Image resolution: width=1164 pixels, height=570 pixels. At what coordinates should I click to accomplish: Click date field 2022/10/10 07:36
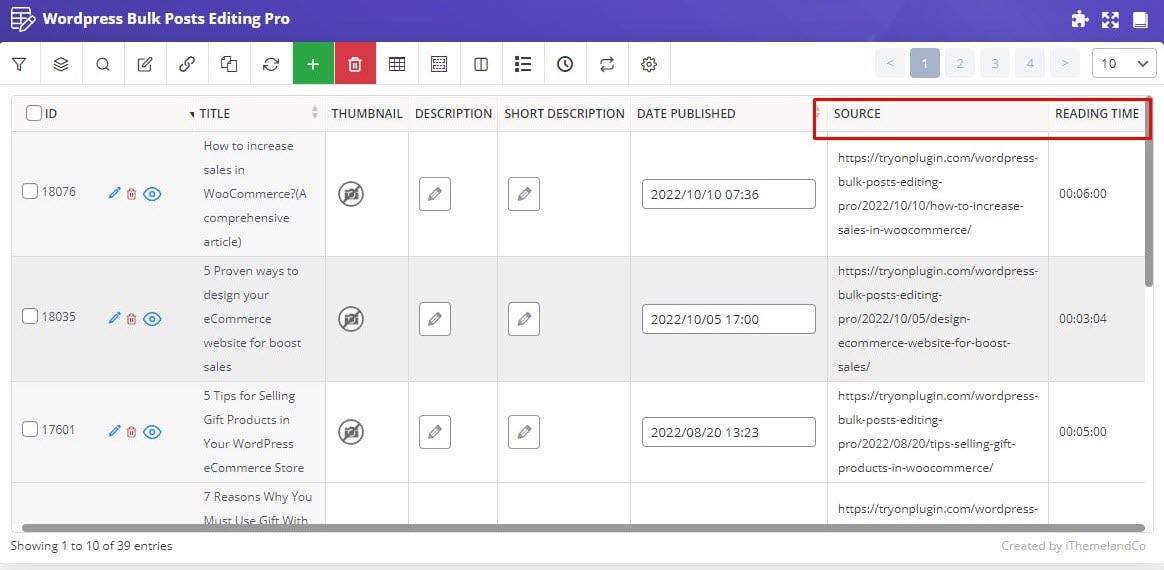pos(729,194)
